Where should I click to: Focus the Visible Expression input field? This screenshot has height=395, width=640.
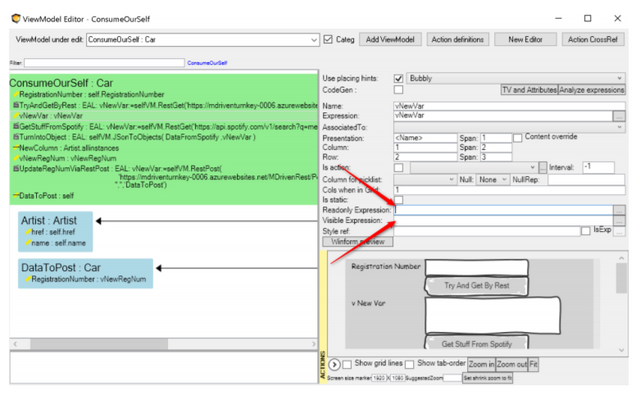[504, 221]
